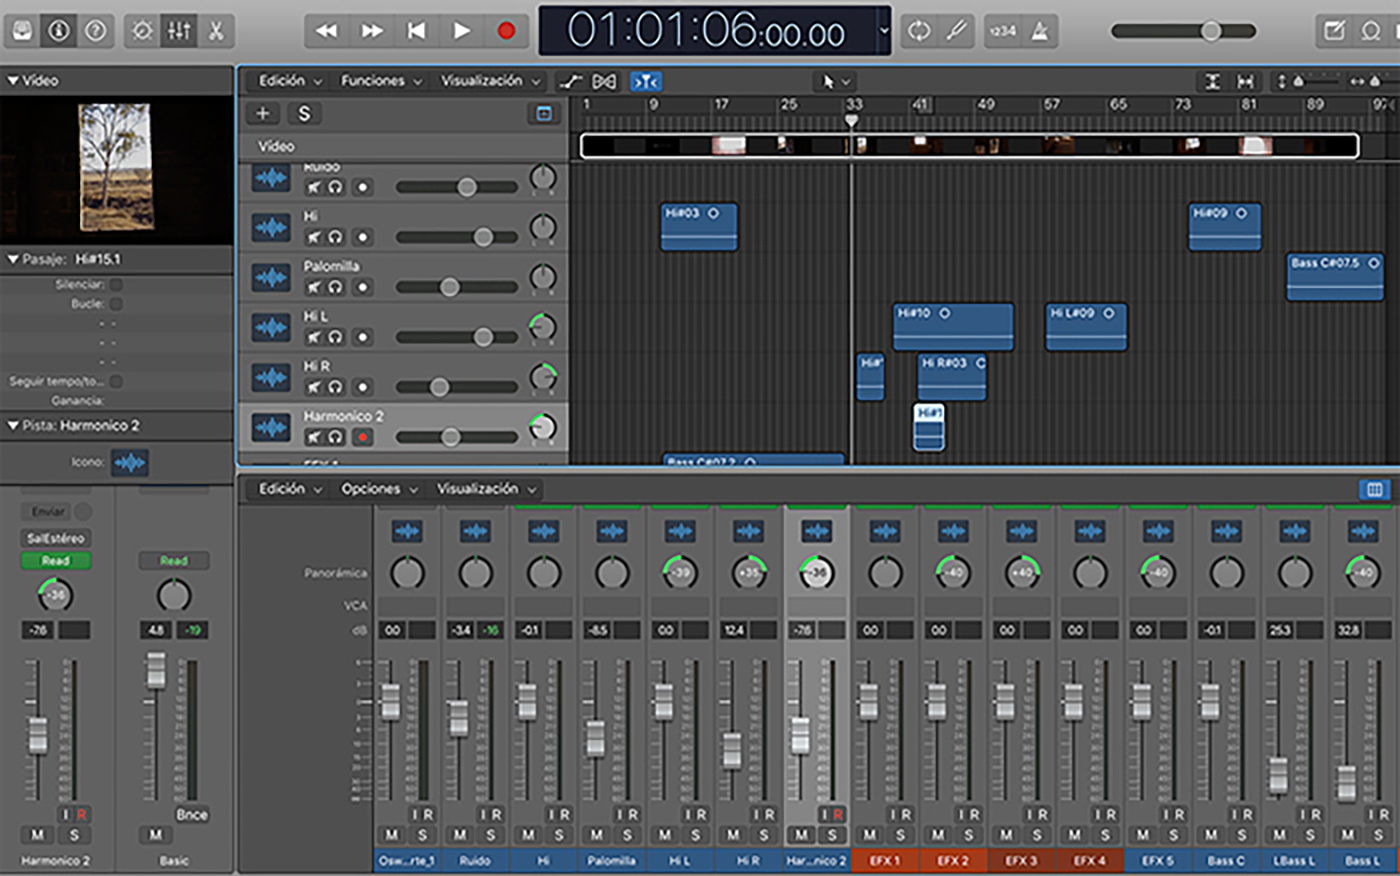Viewport: 1400px width, 876px height.
Task: Enable Cycle mode loop icon
Action: point(918,31)
